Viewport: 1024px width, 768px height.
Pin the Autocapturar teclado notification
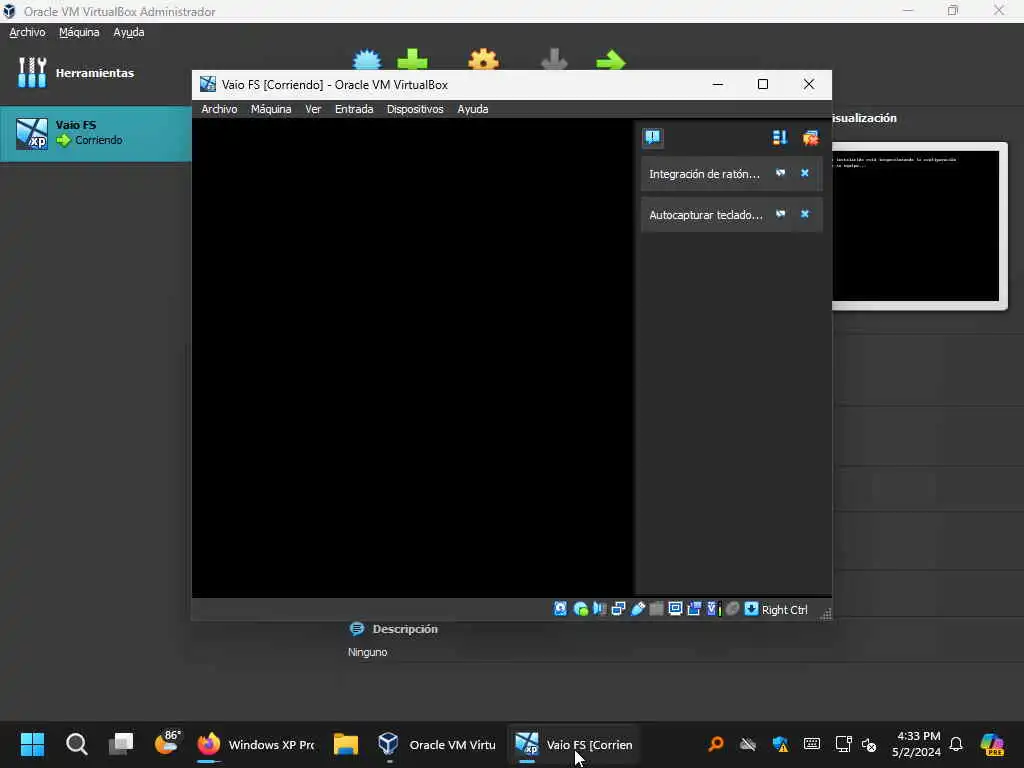pos(780,214)
